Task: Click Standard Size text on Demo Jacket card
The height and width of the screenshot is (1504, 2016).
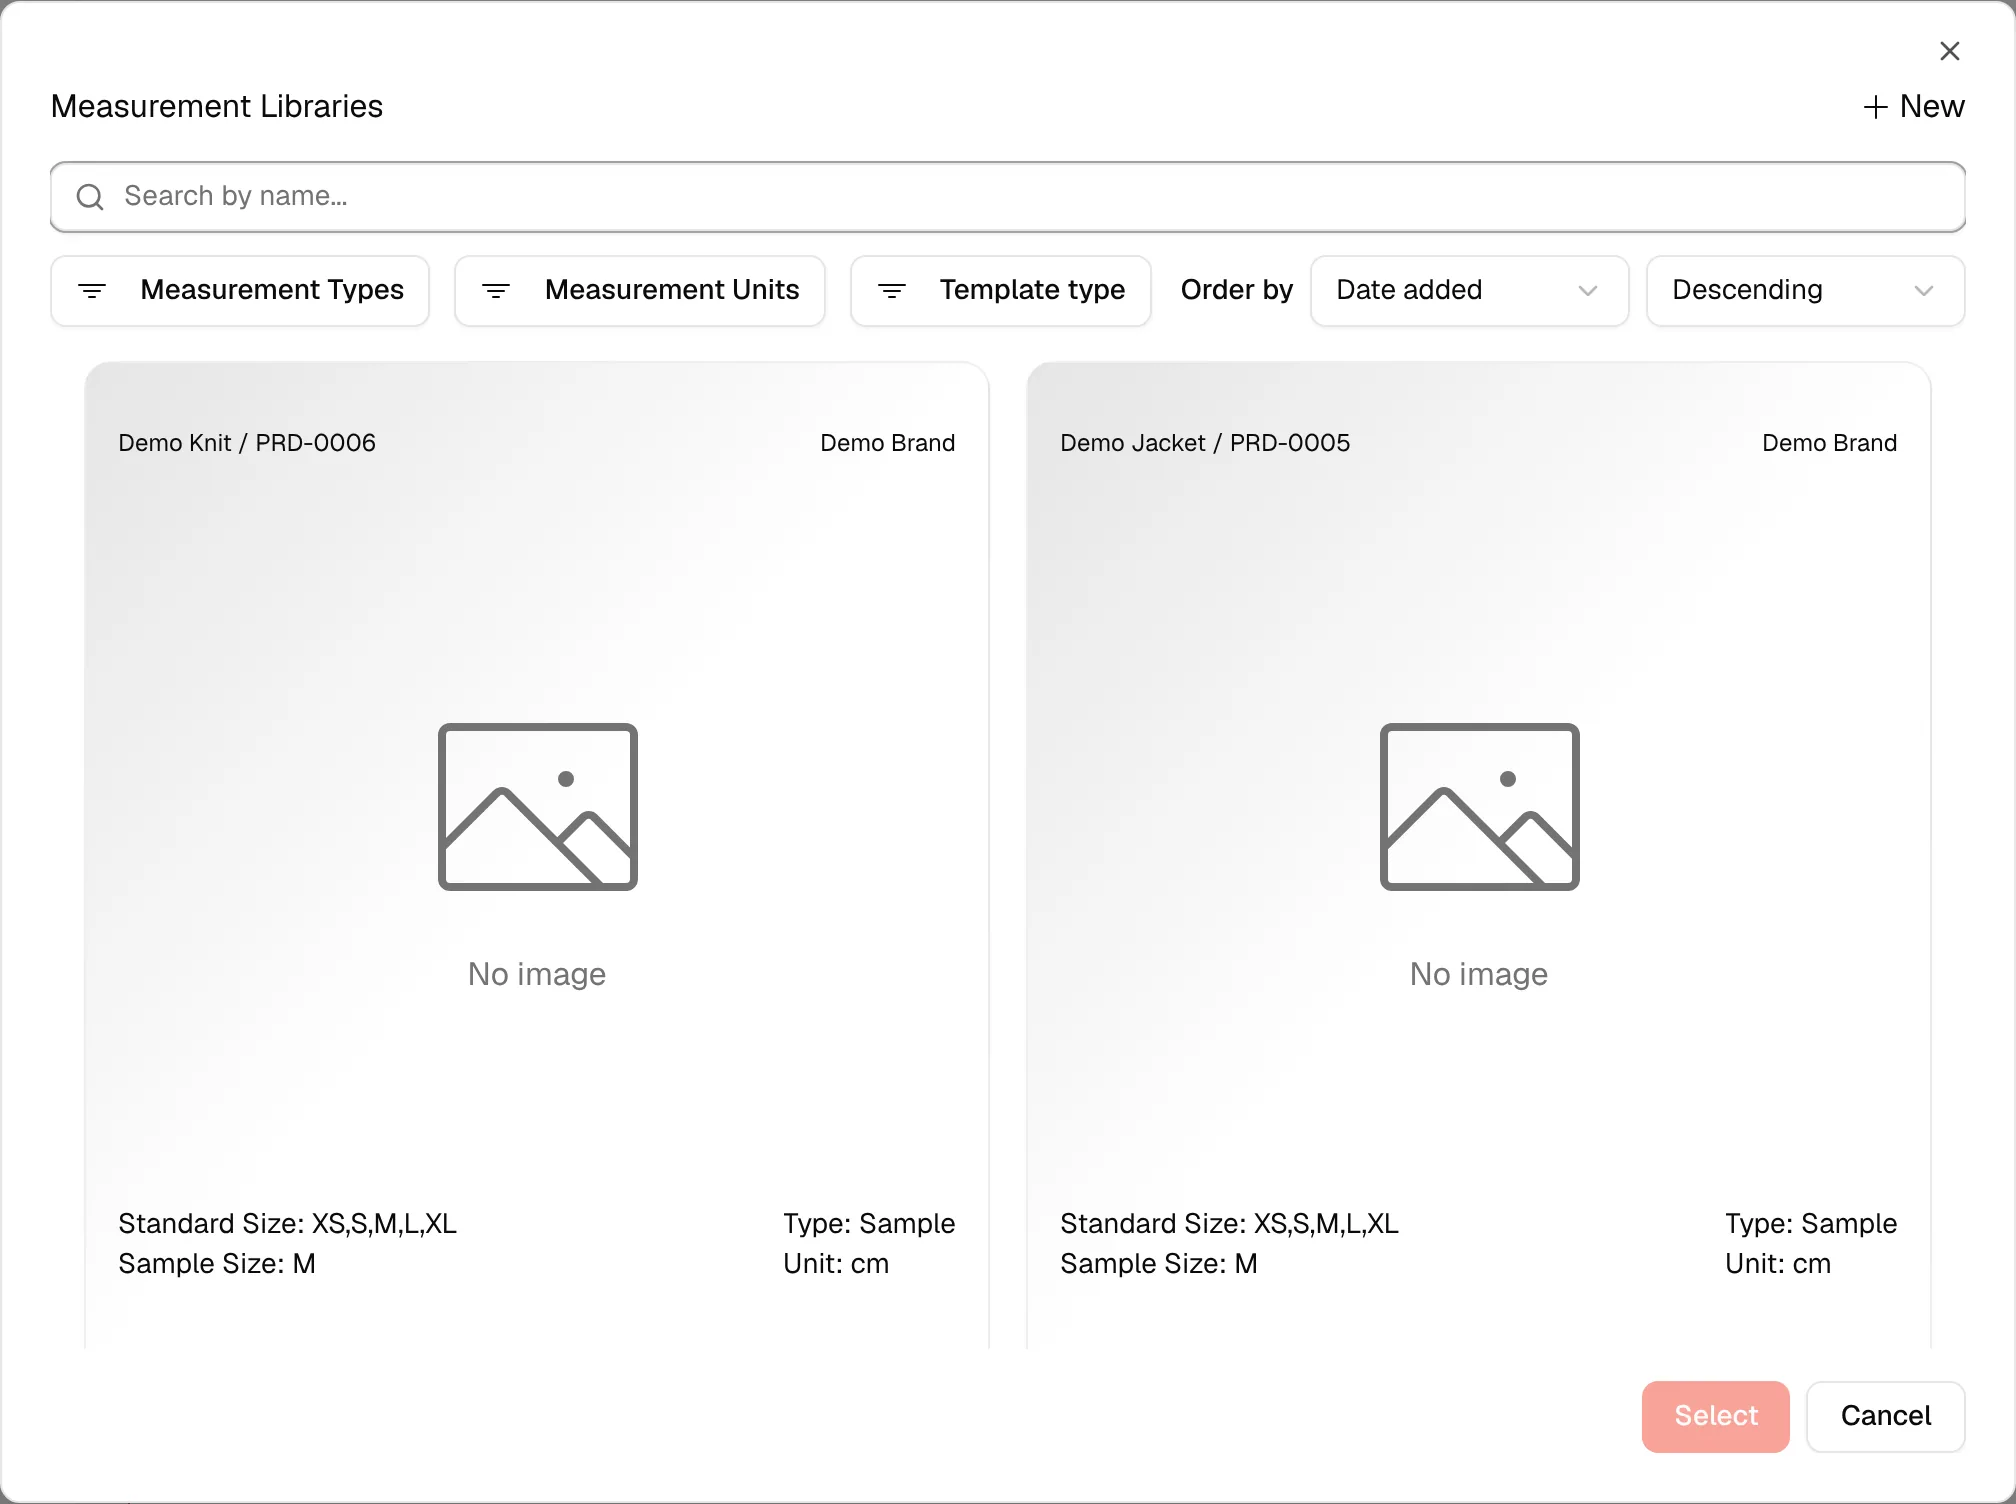Action: (x=1230, y=1224)
